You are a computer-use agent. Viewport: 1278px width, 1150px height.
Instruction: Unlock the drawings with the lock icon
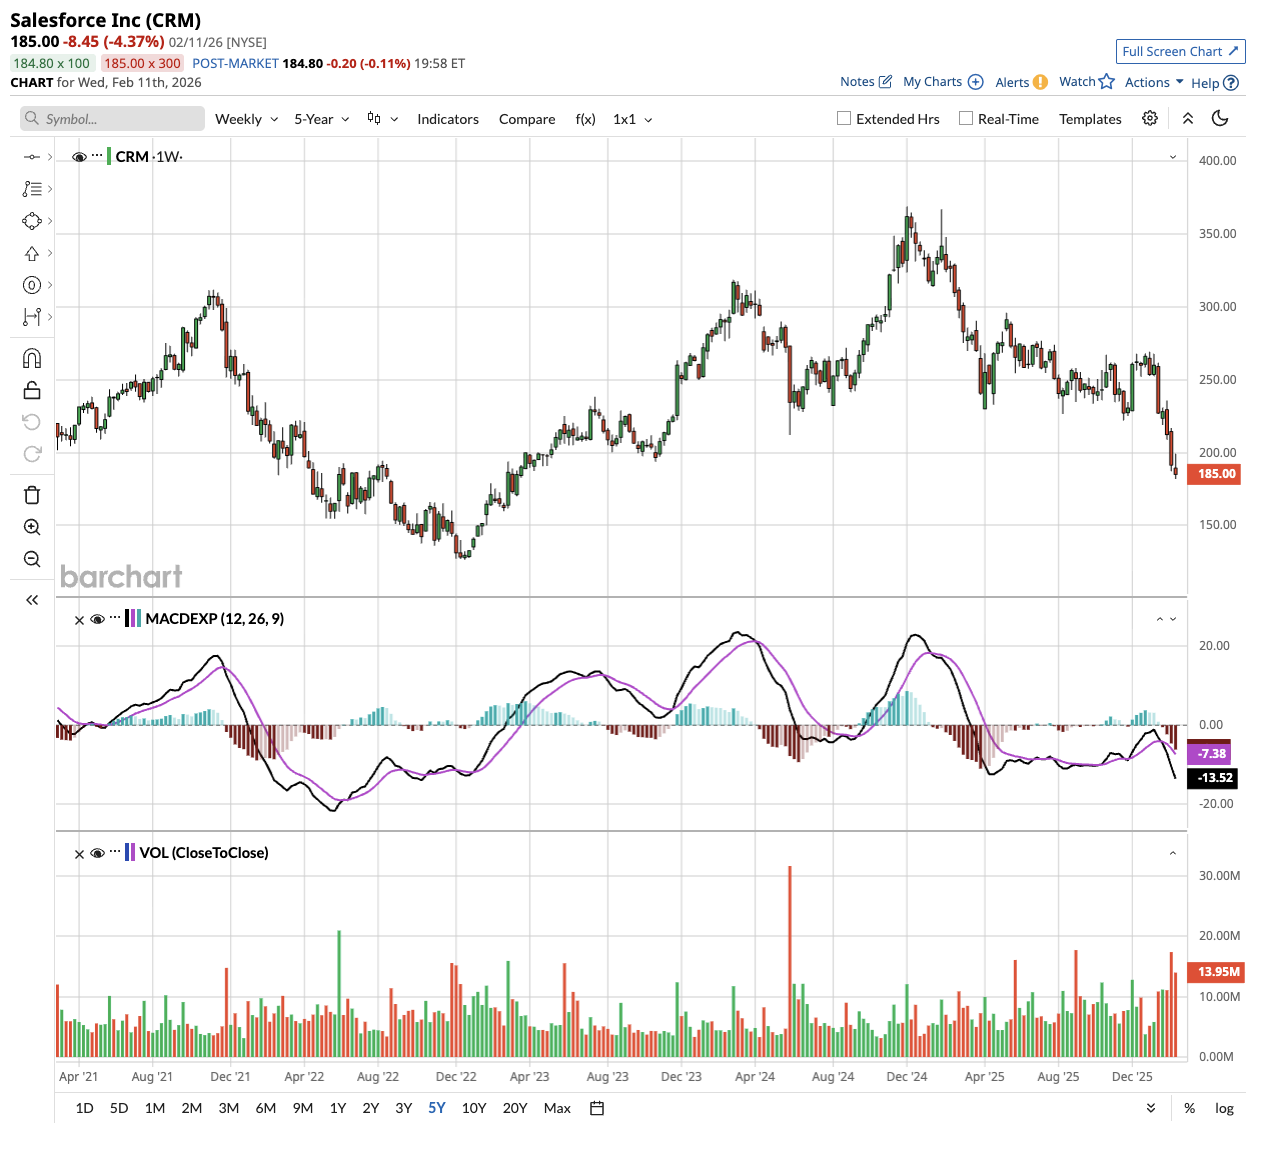(x=31, y=390)
